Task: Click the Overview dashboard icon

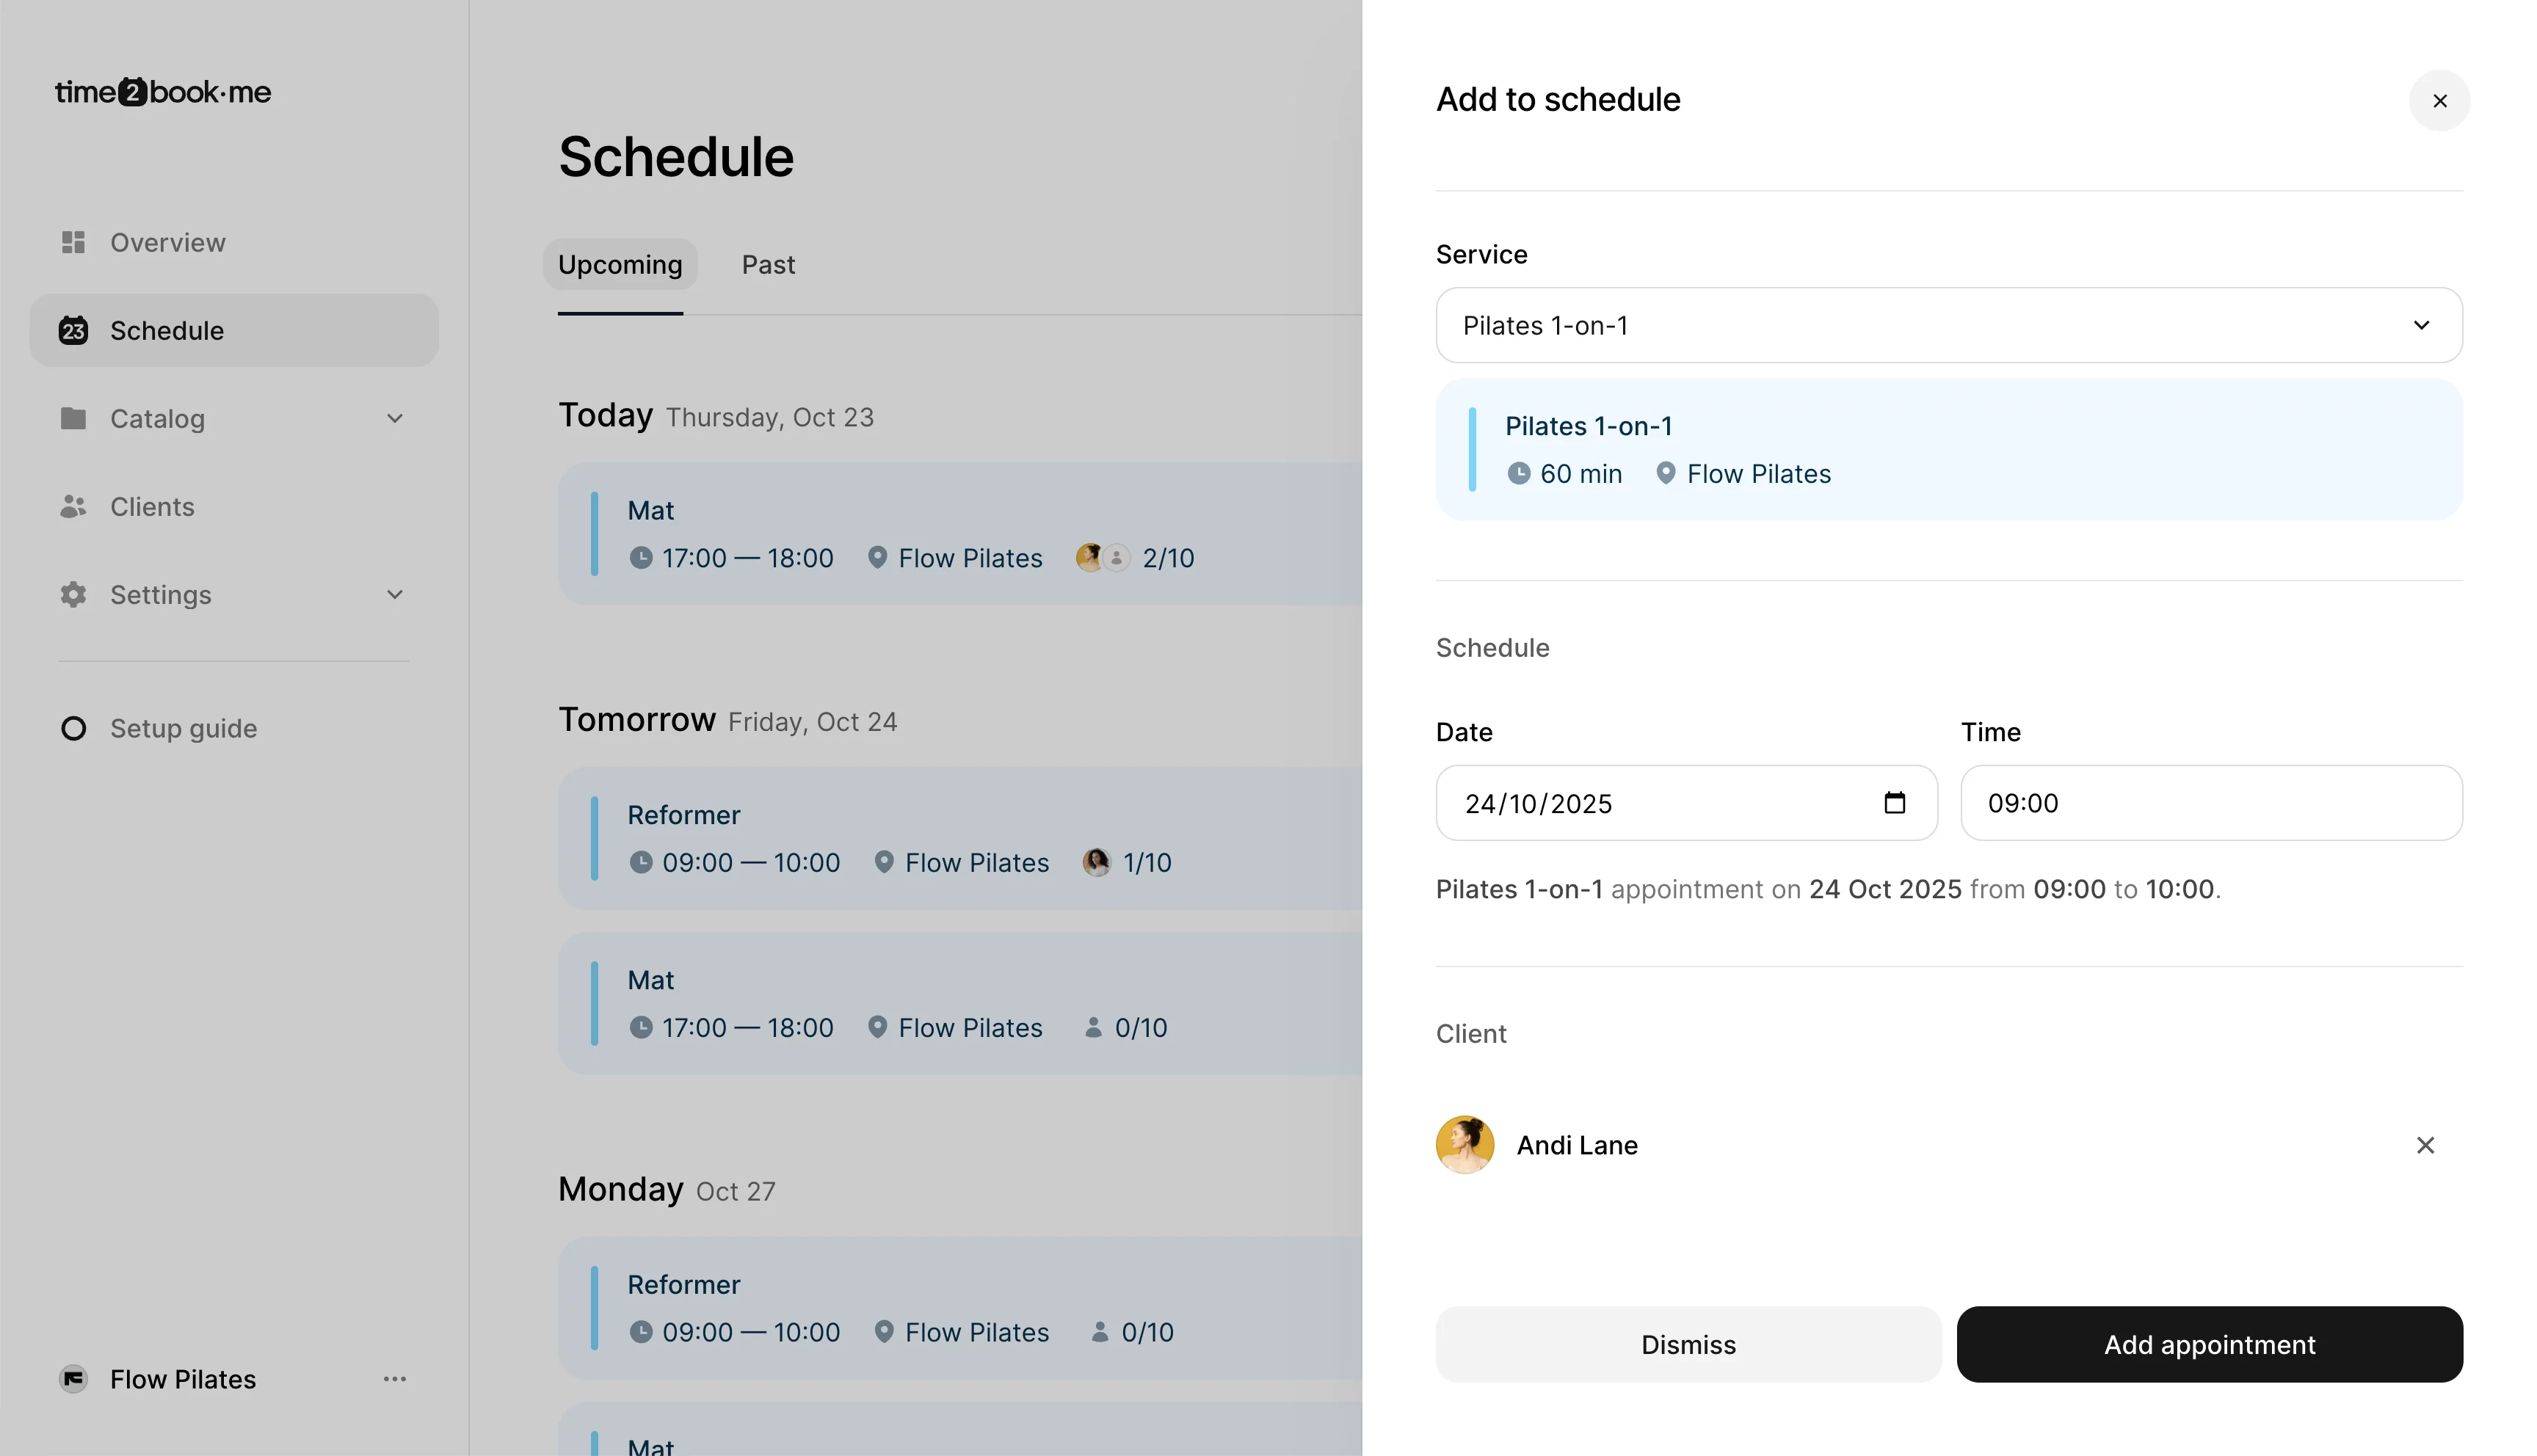Action: coord(73,242)
